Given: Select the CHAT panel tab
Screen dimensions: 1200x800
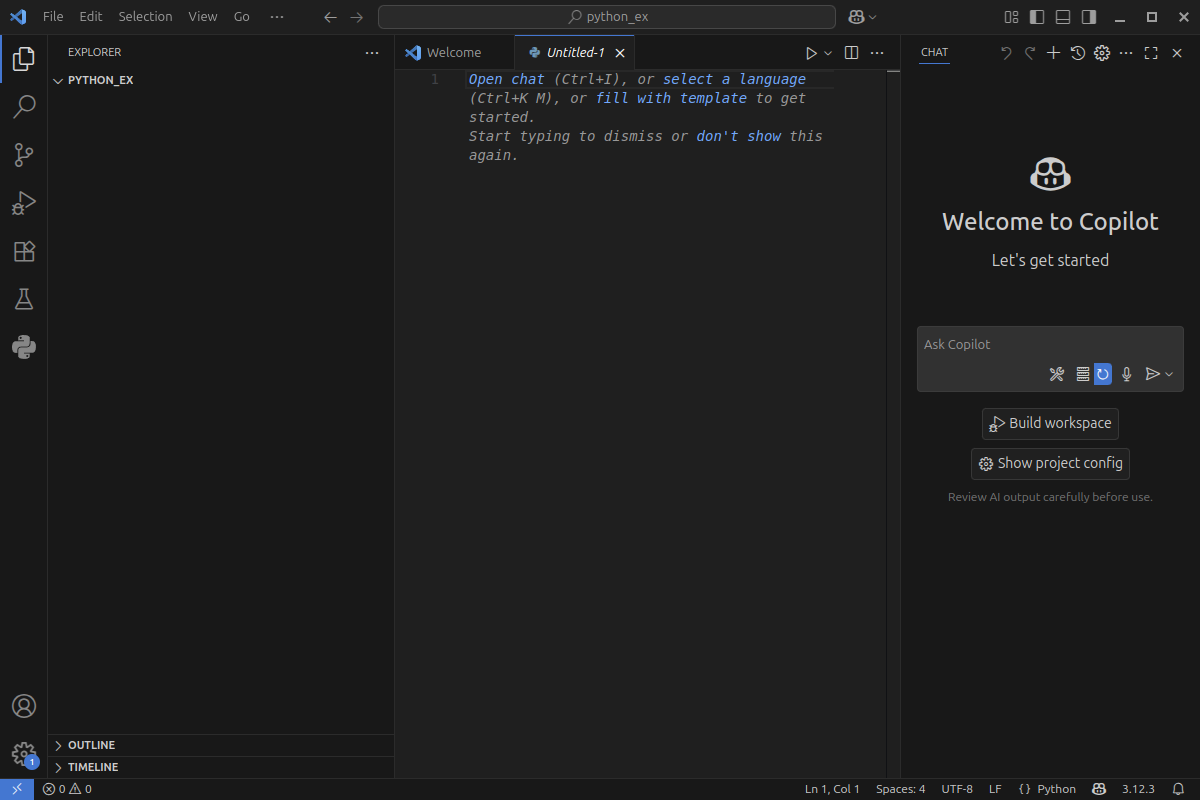Looking at the screenshot, I should [935, 53].
